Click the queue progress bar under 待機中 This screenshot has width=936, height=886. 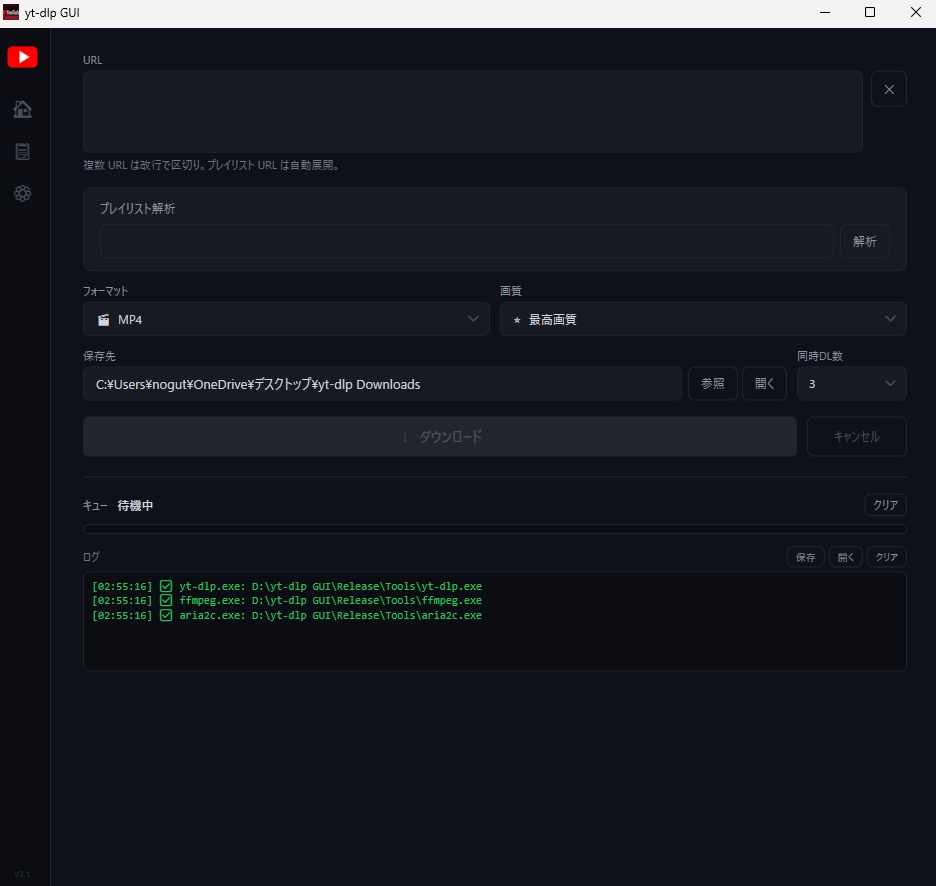click(493, 528)
